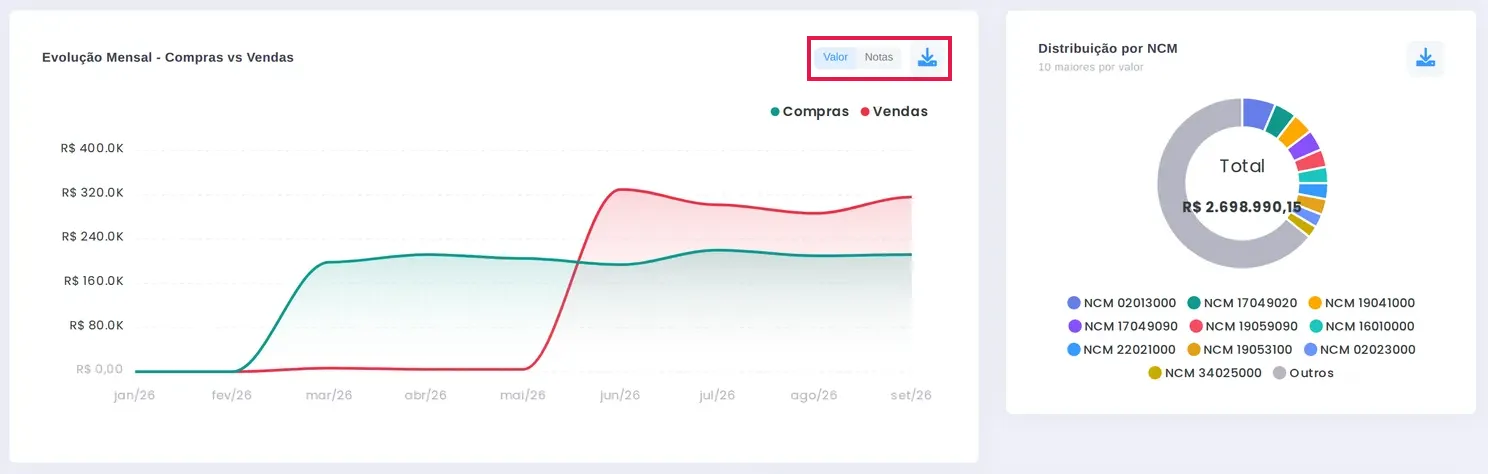Toggle NCM 16010000 legend entry
Screen dimensions: 1488x474
pyautogui.click(x=1363, y=326)
